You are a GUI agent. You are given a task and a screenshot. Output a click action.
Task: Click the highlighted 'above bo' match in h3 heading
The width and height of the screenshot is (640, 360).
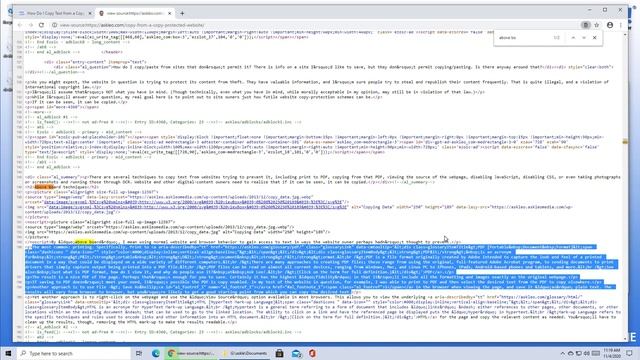click(x=44, y=187)
